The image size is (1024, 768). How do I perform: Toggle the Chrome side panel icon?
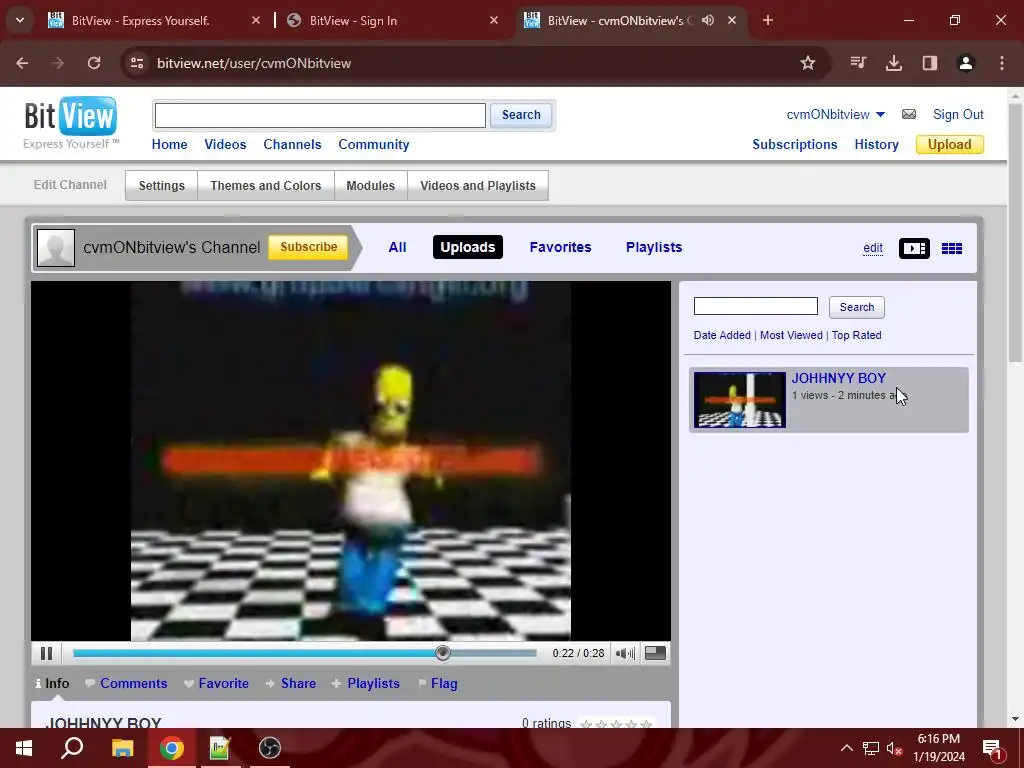pos(930,63)
